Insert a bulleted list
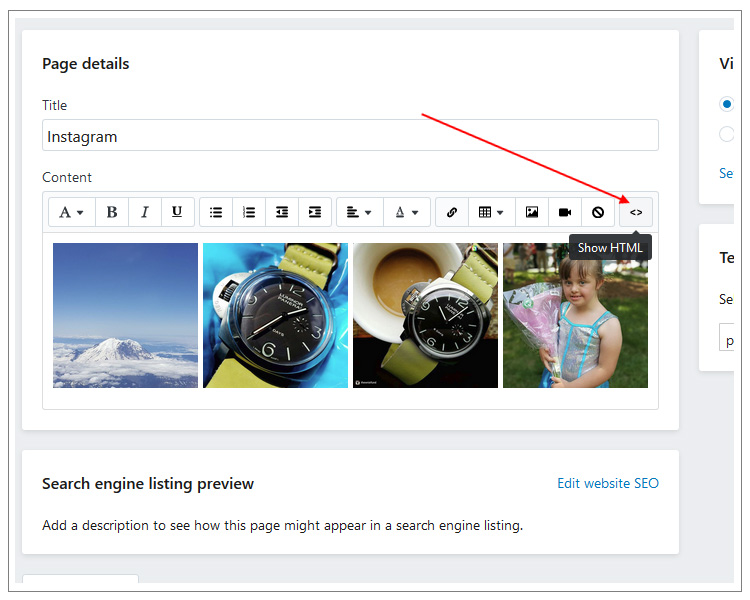This screenshot has height=600, width=750. click(x=216, y=212)
